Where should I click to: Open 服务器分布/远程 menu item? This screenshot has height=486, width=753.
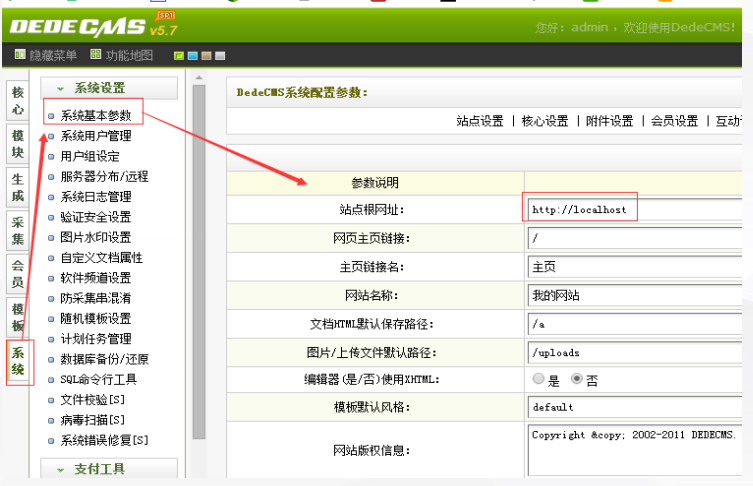pos(104,176)
